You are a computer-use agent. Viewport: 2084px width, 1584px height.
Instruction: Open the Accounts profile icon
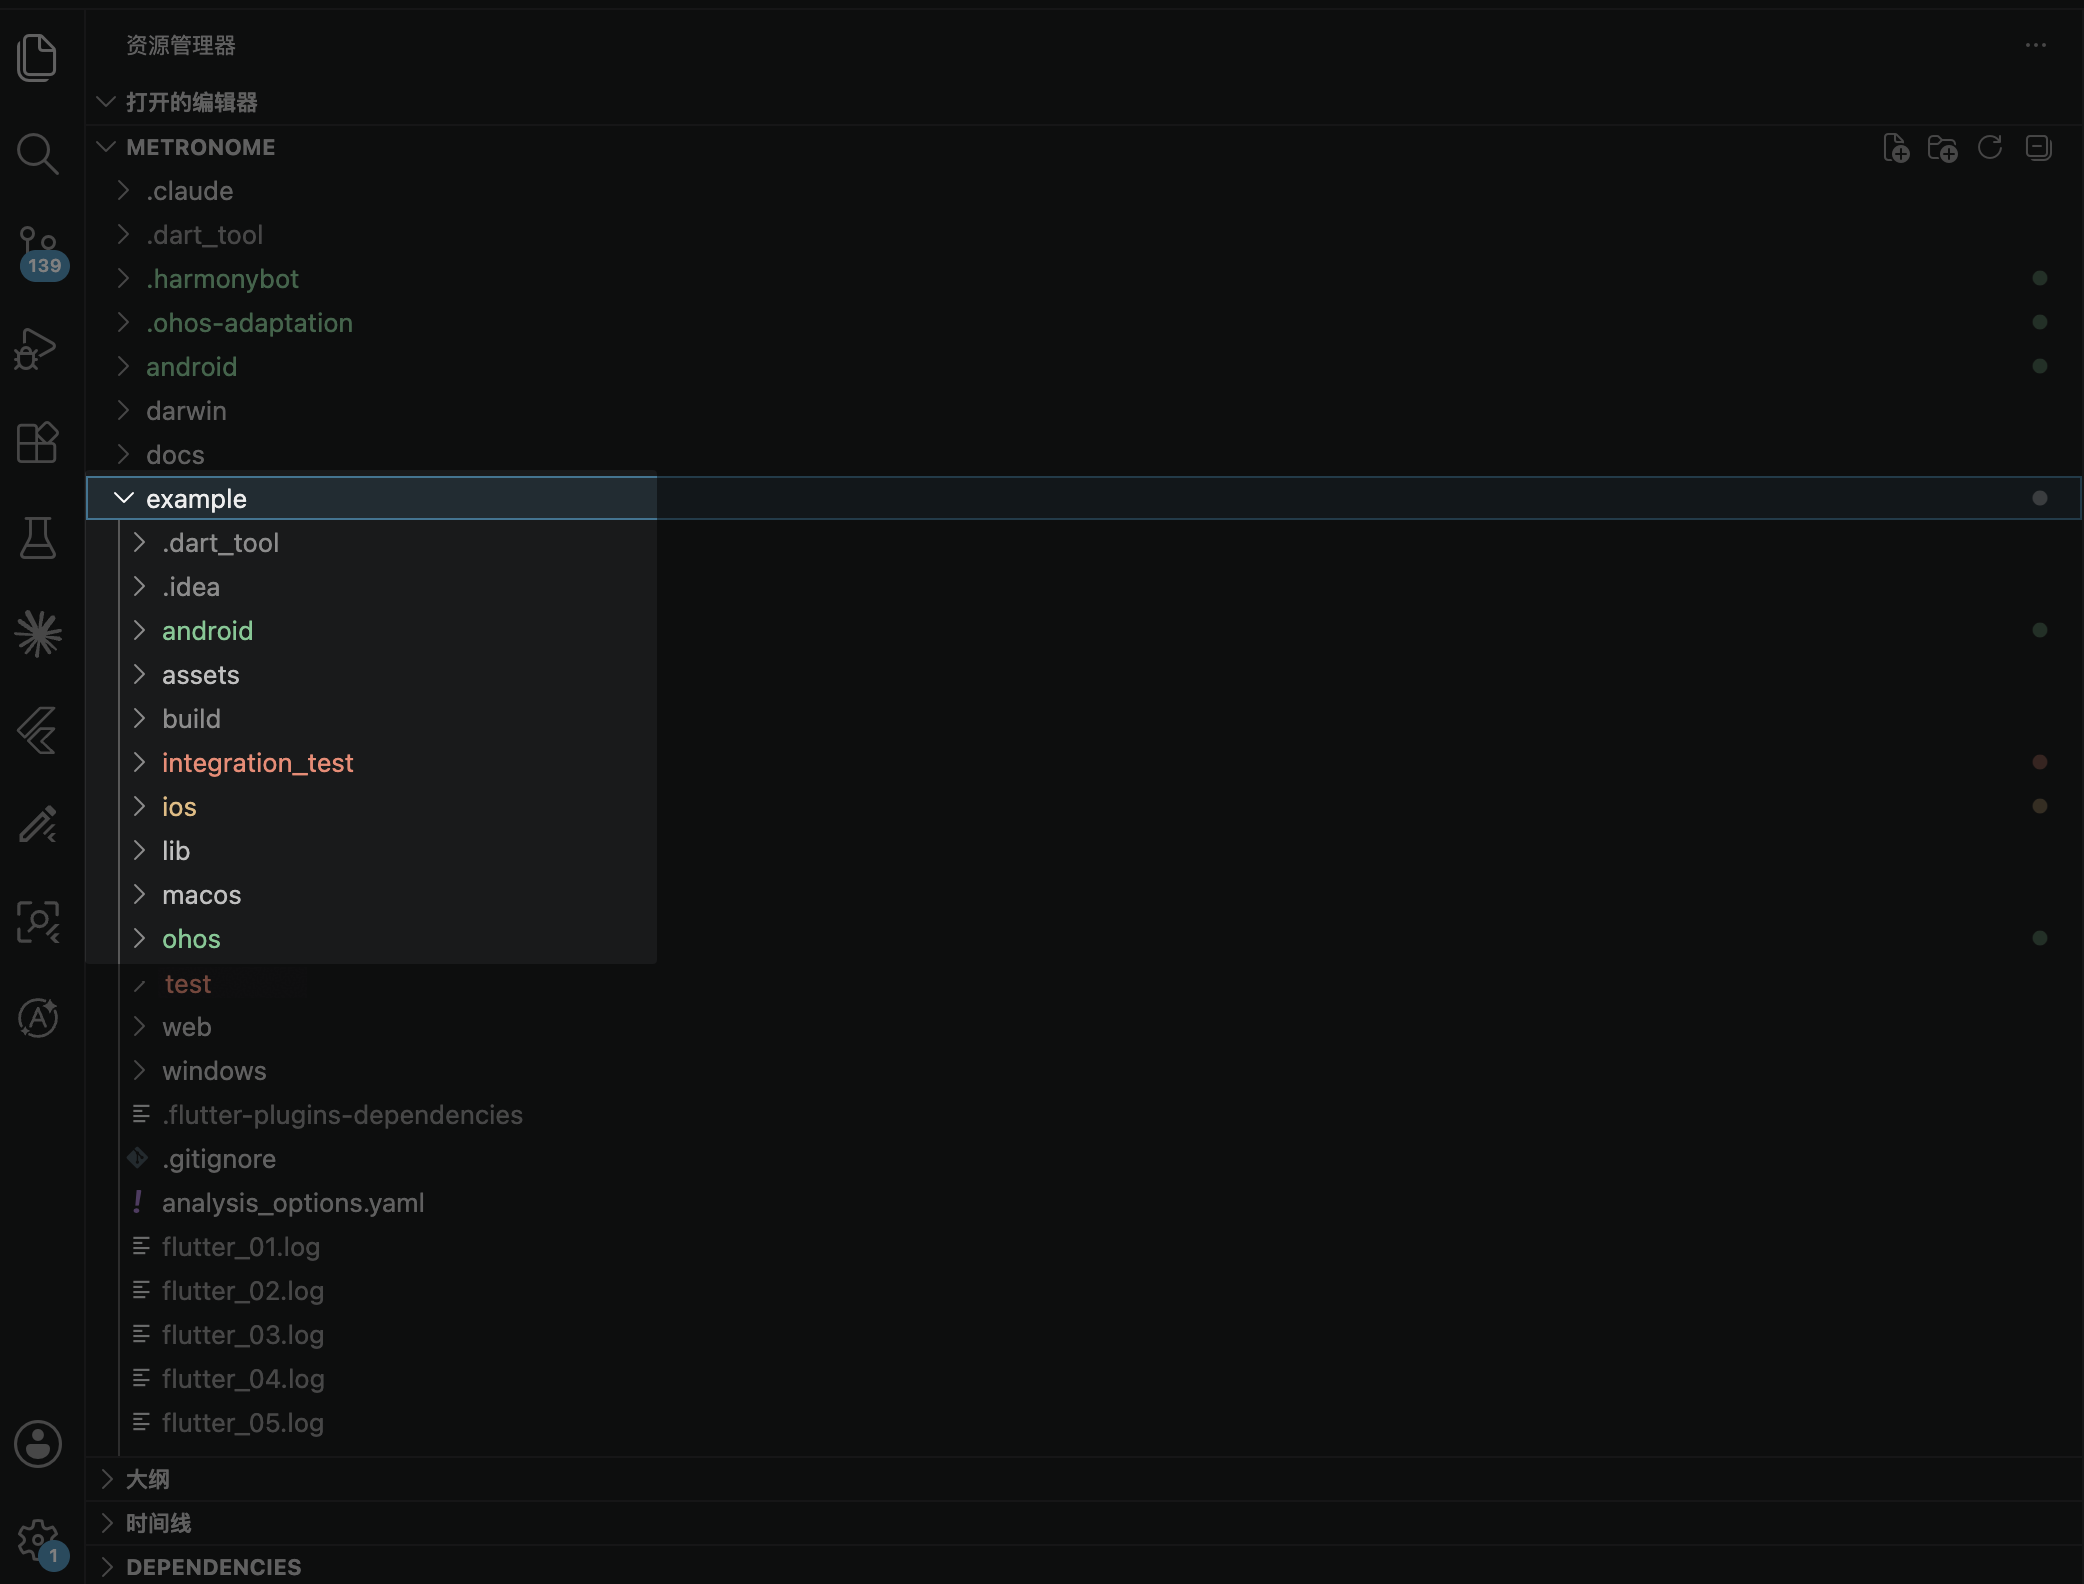(x=38, y=1444)
